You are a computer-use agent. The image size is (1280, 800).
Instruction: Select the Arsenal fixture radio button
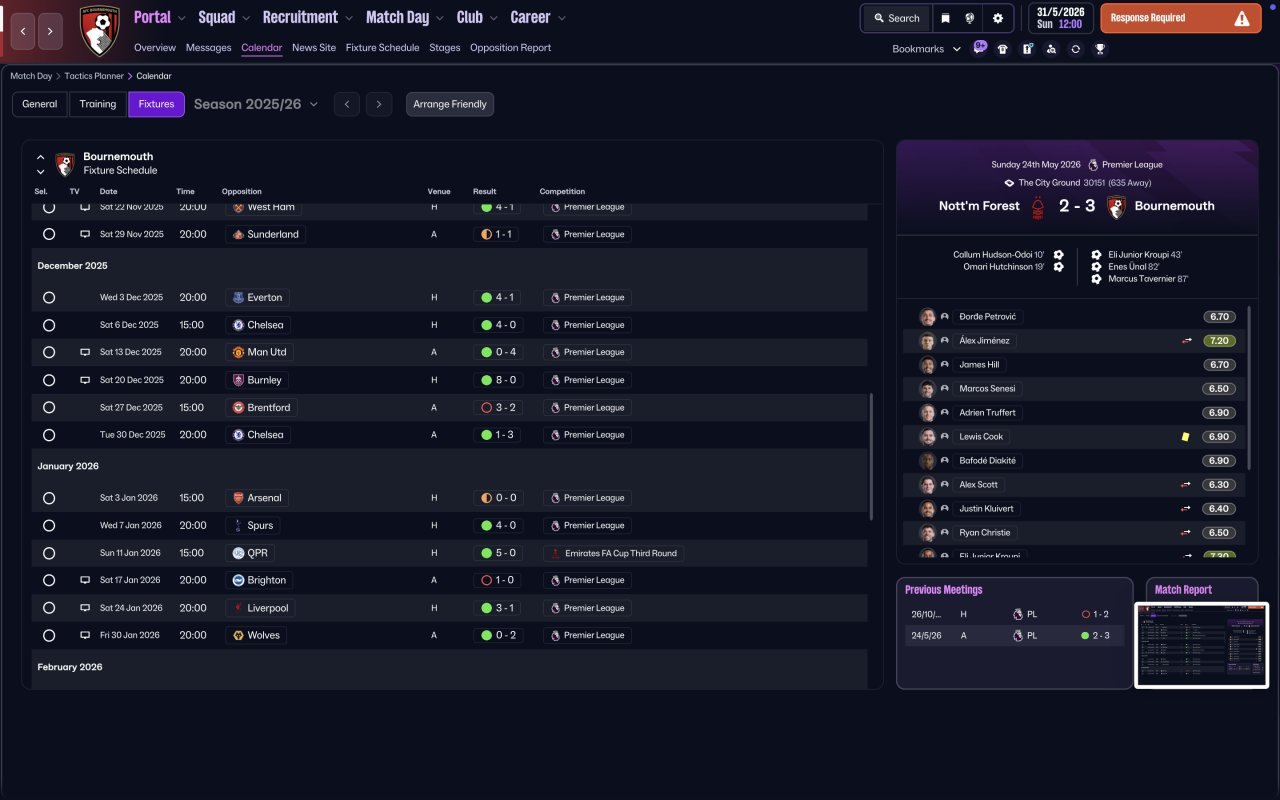49,498
